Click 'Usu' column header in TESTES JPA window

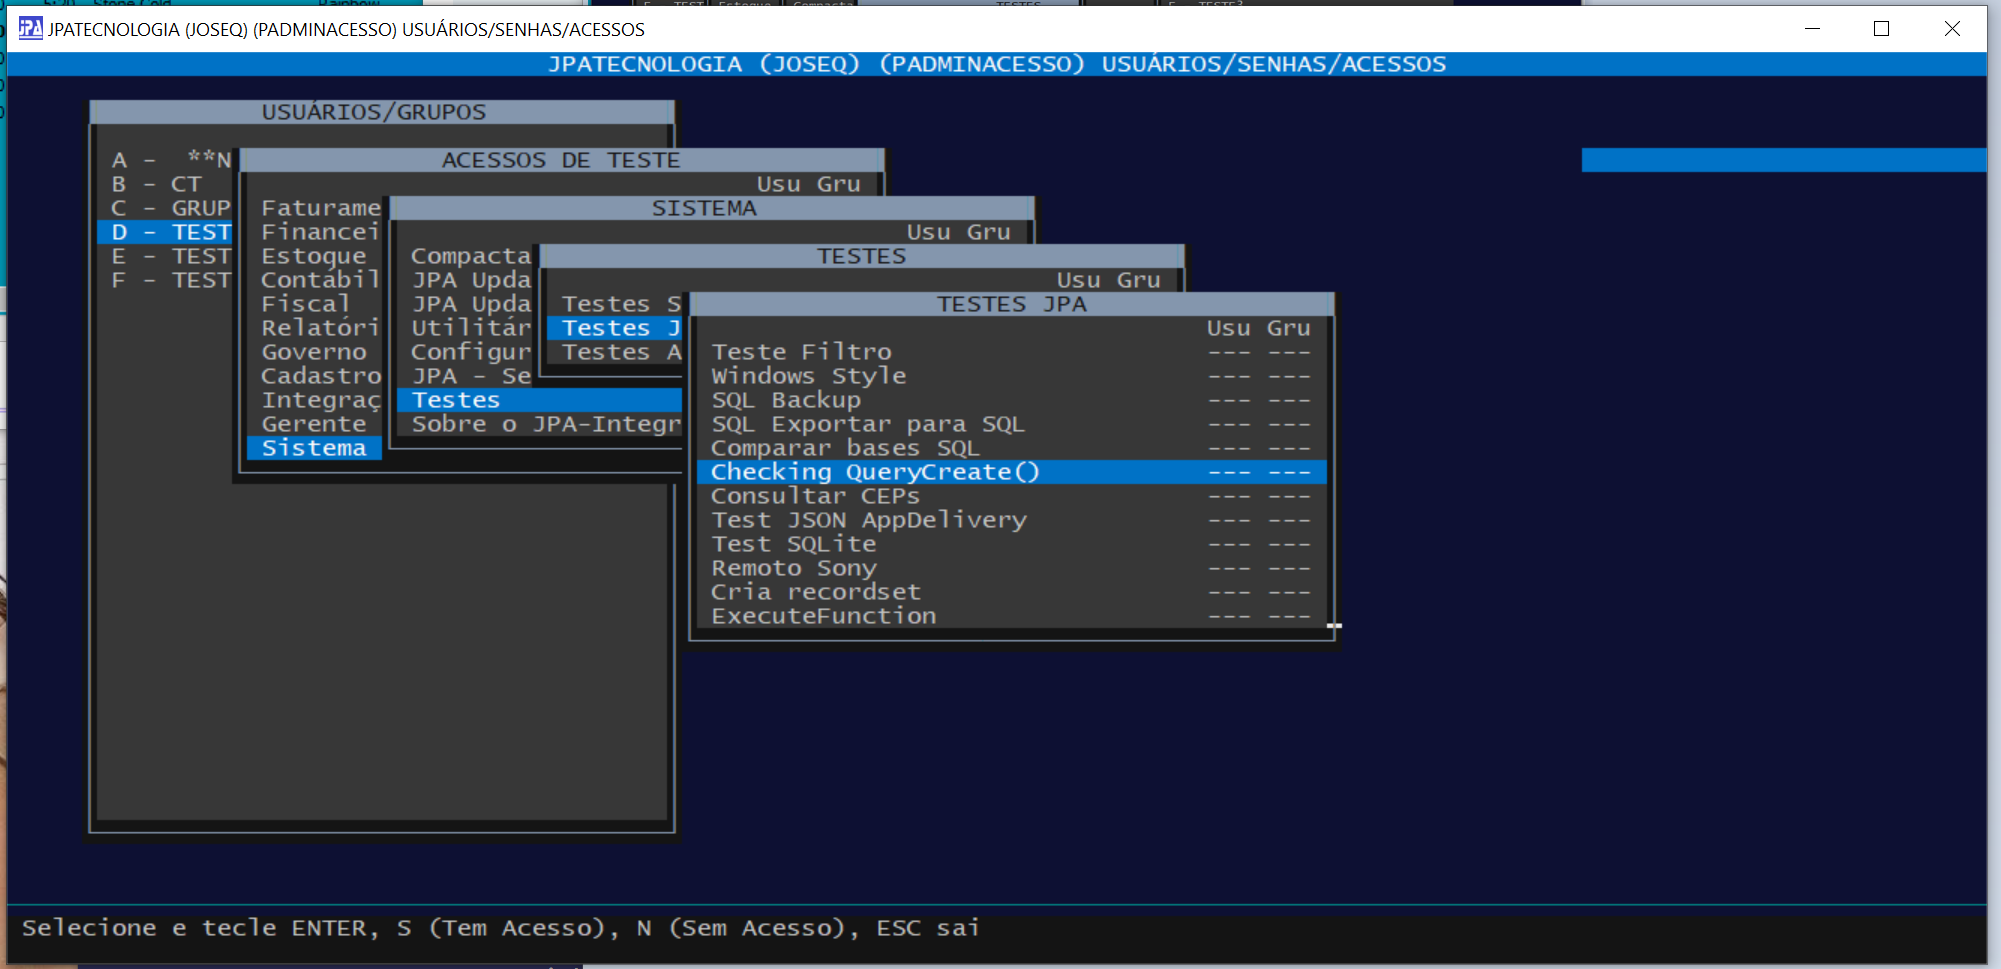pos(1229,328)
